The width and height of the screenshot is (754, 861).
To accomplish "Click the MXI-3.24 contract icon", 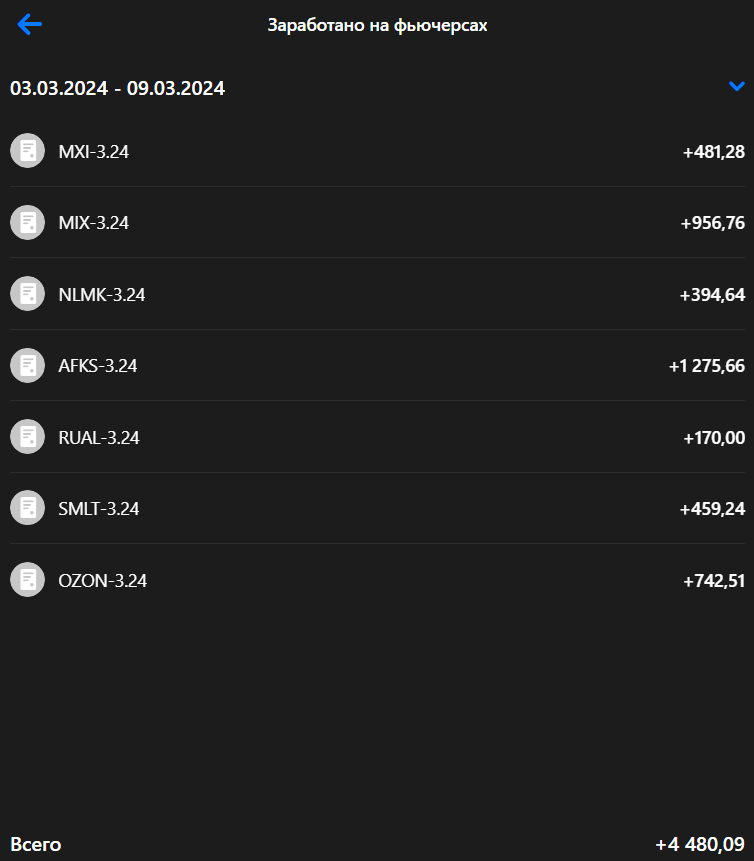I will (28, 151).
